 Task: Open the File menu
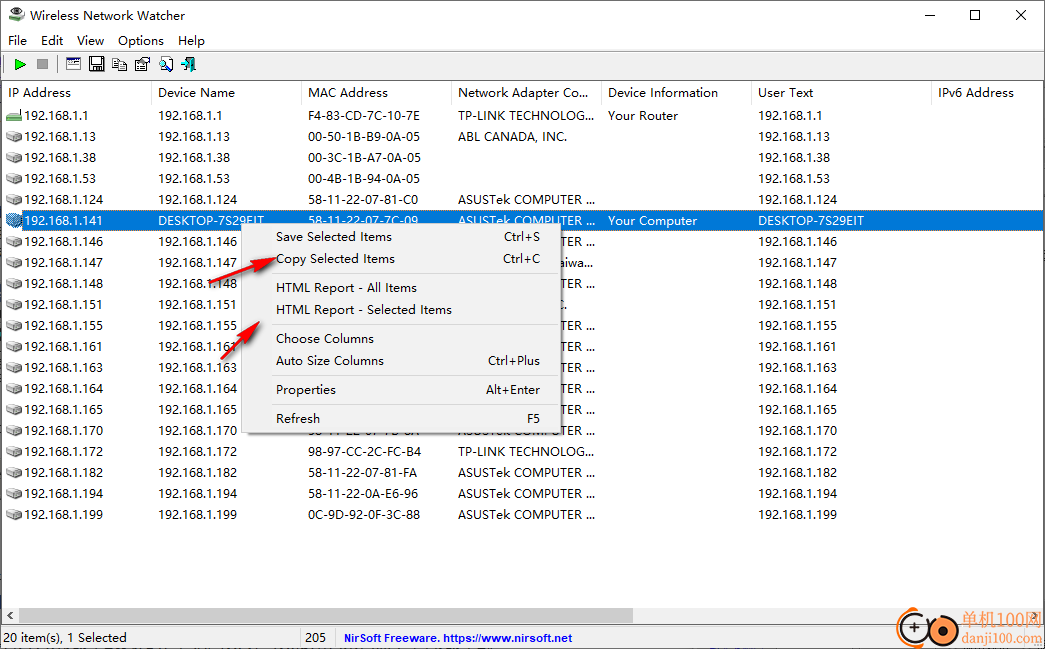[x=17, y=41]
